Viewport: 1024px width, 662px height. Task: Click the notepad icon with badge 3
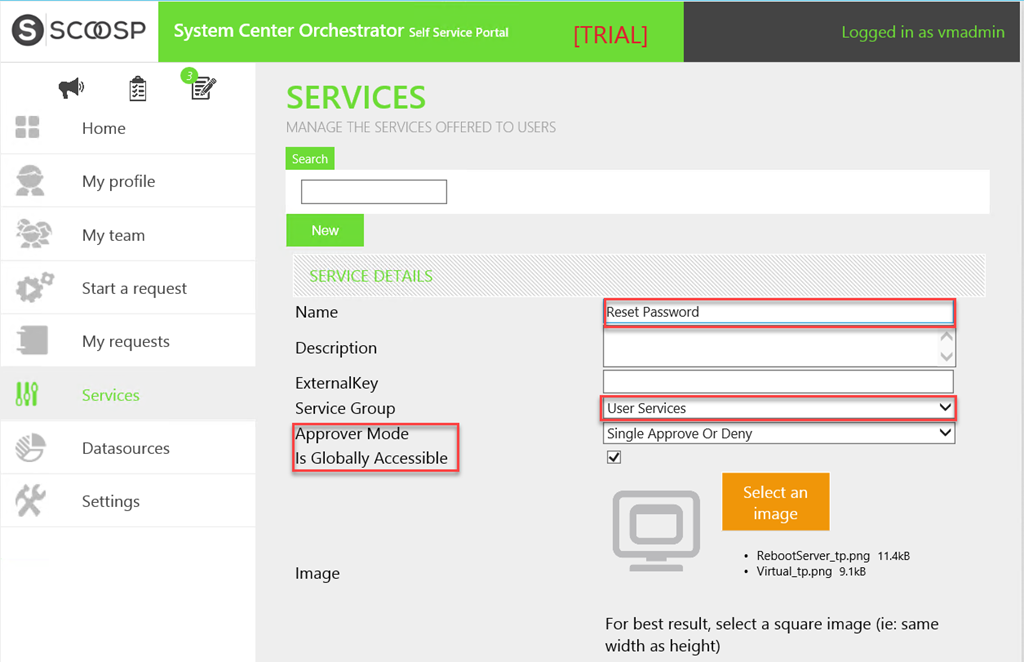203,88
